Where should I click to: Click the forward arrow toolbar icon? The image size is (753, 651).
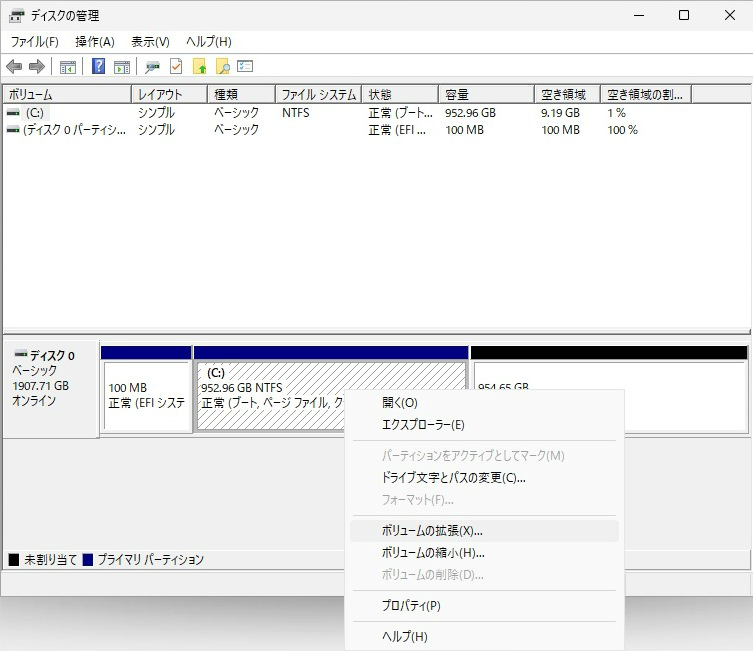pos(37,67)
